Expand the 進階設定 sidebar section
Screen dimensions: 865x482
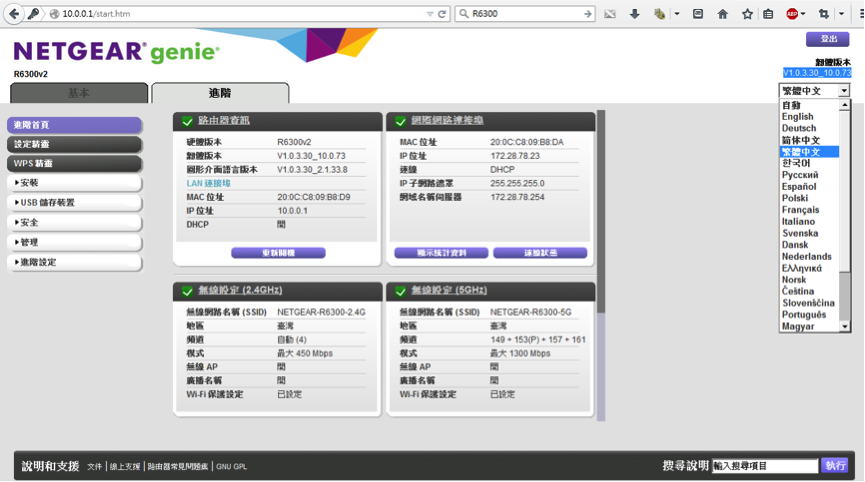tap(74, 263)
